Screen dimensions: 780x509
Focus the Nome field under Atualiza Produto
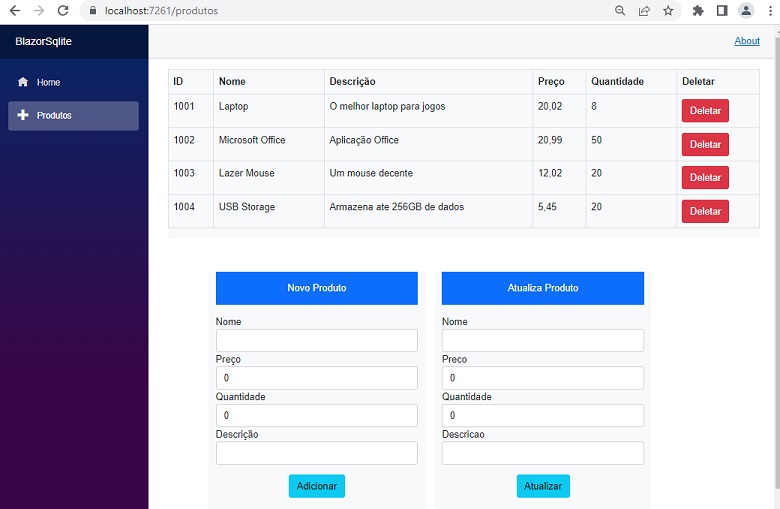543,340
